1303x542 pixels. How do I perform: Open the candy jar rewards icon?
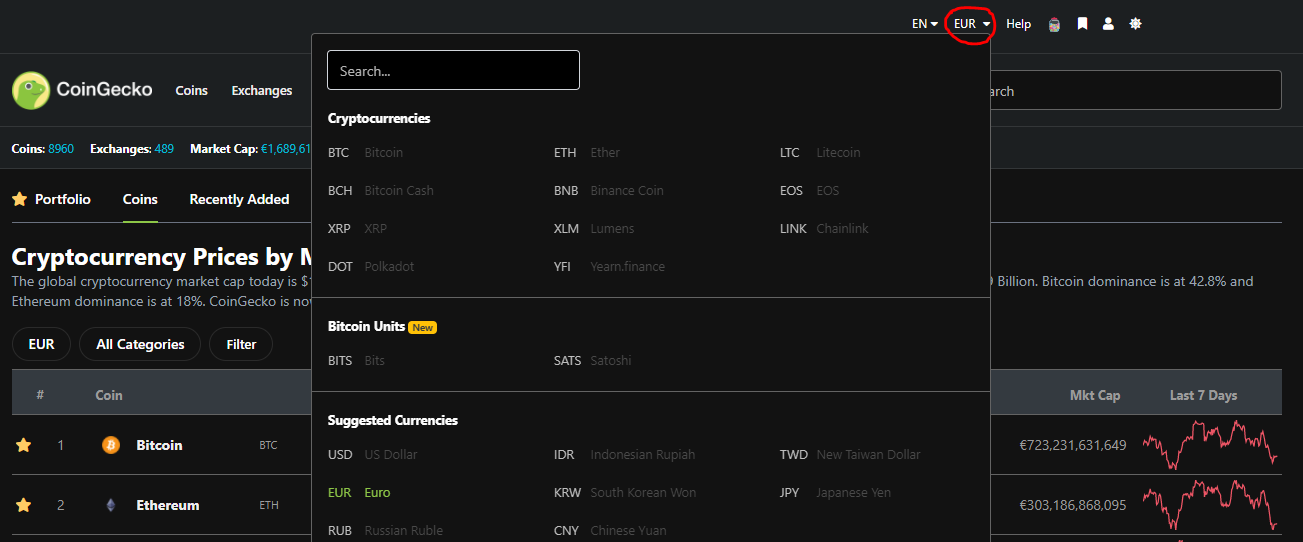click(x=1054, y=24)
